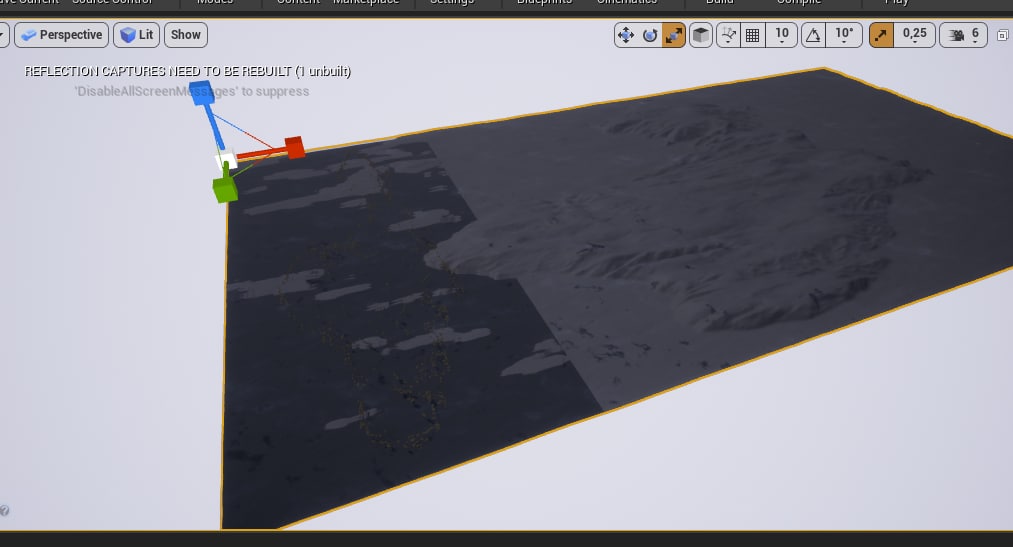Toggle rotation snapping angle icon
The width and height of the screenshot is (1013, 547).
813,35
